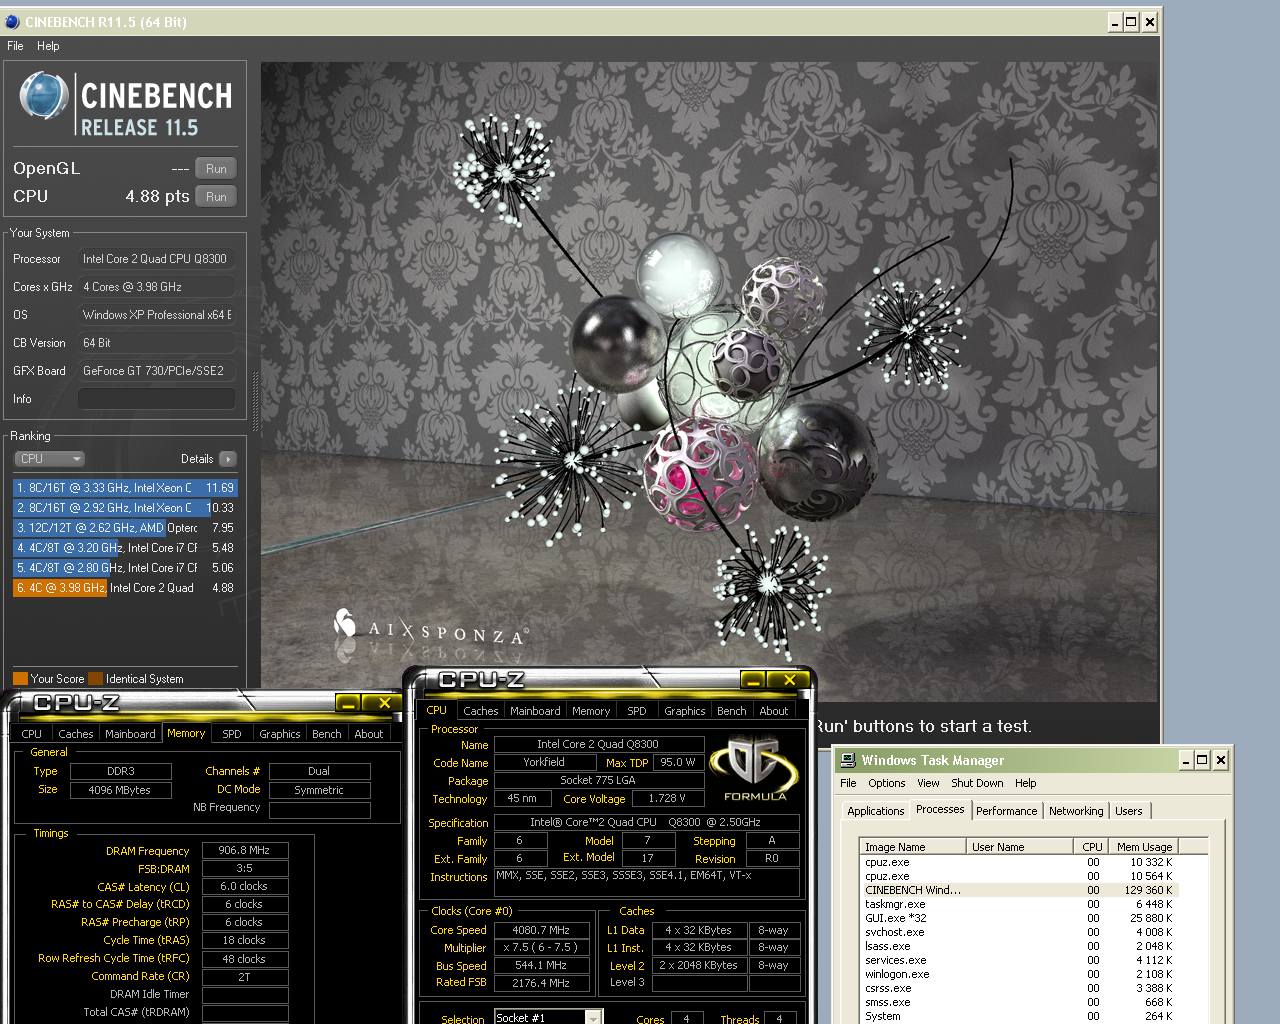This screenshot has width=1280, height=1024.
Task: Sort processes by Mem Usage column
Action: tap(1143, 847)
